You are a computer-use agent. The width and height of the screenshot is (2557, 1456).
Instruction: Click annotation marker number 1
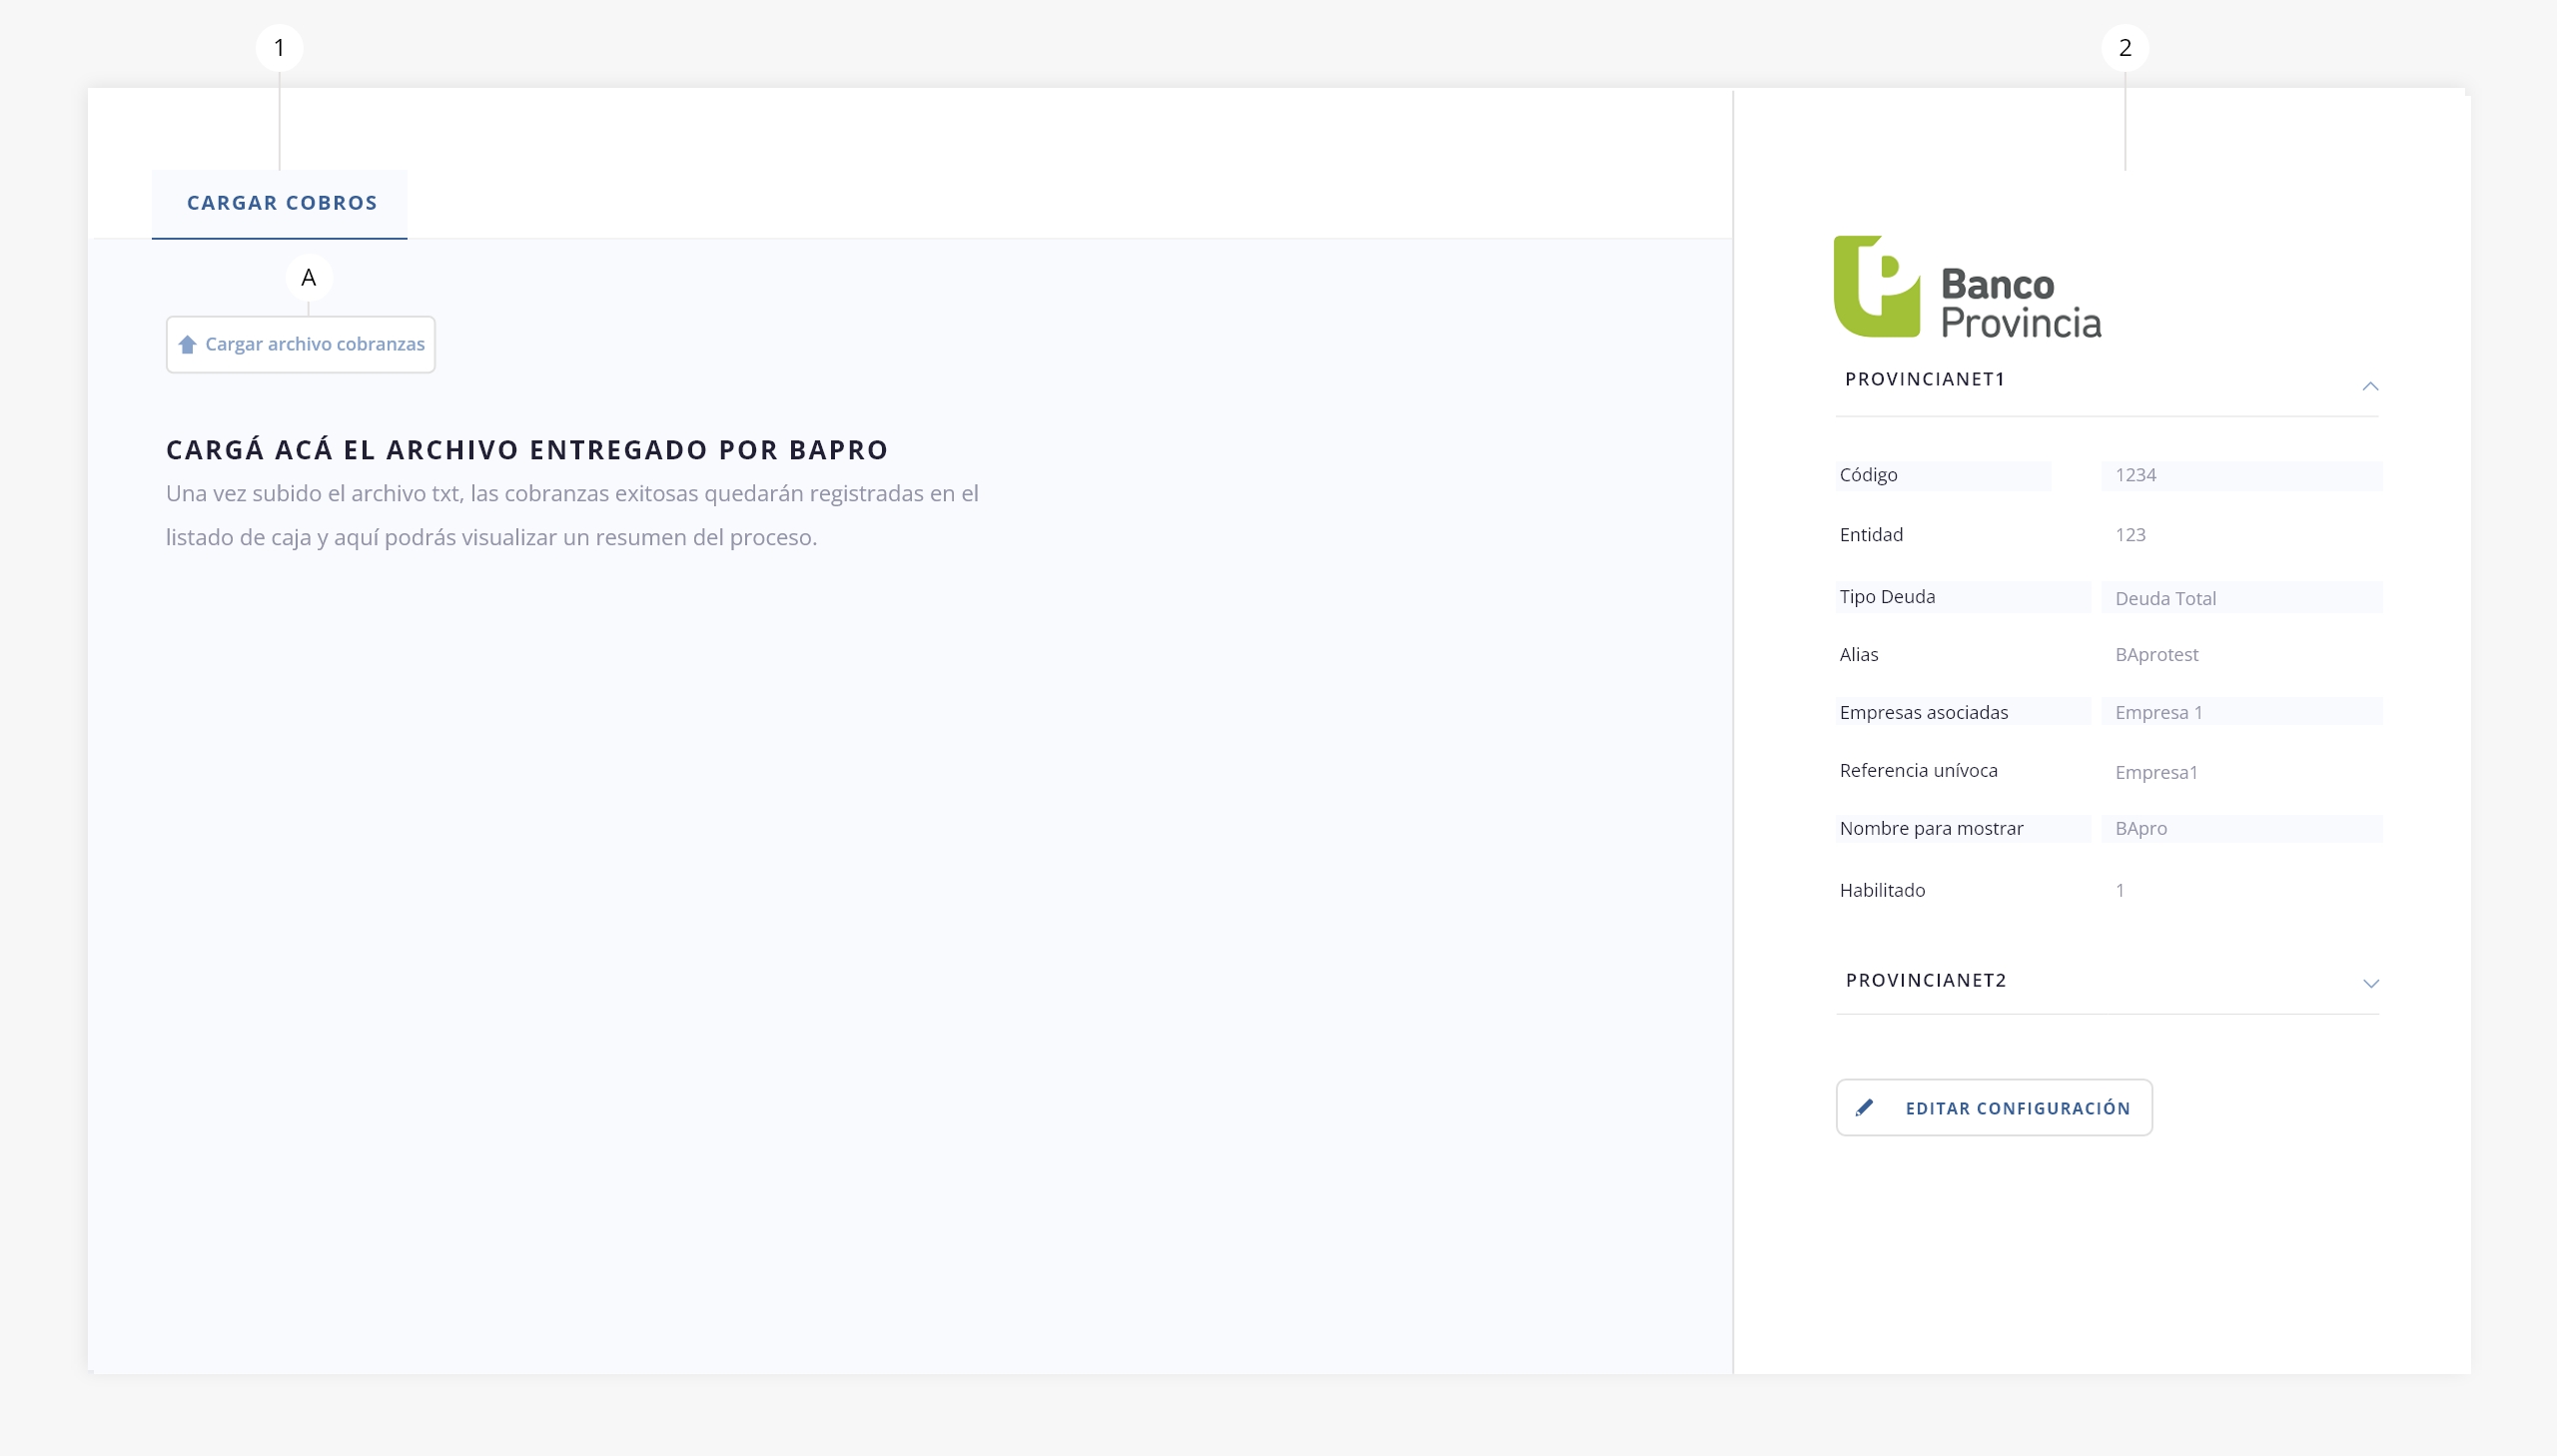point(279,48)
